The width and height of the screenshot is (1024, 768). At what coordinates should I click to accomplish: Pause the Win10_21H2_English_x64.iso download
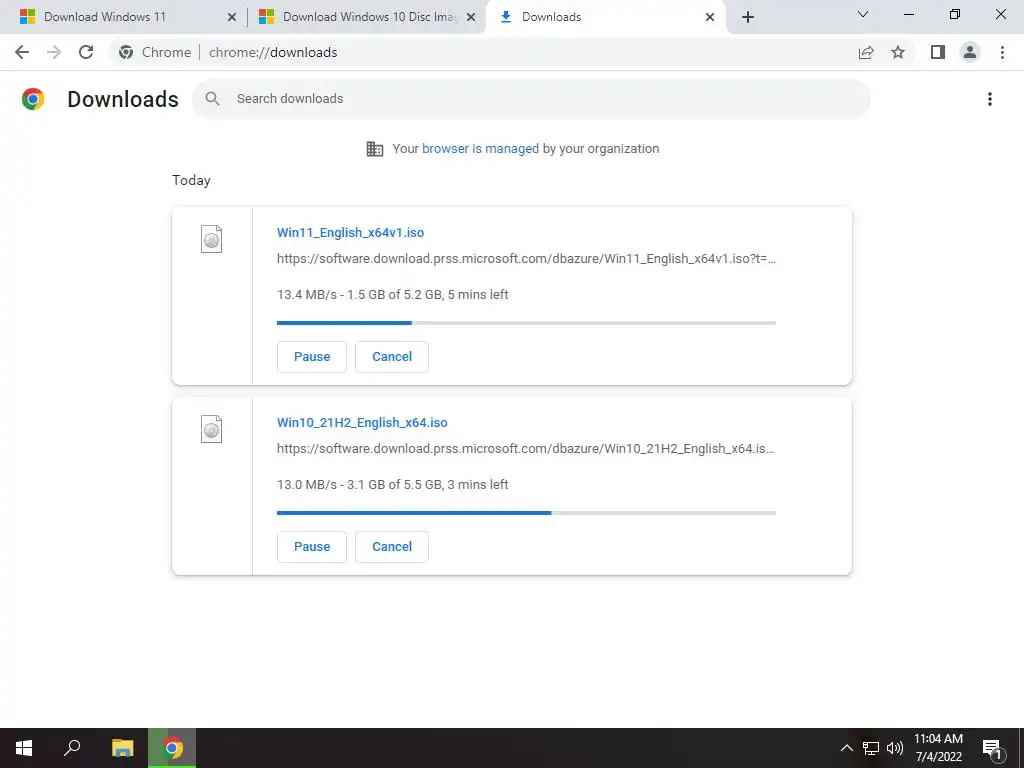(312, 547)
